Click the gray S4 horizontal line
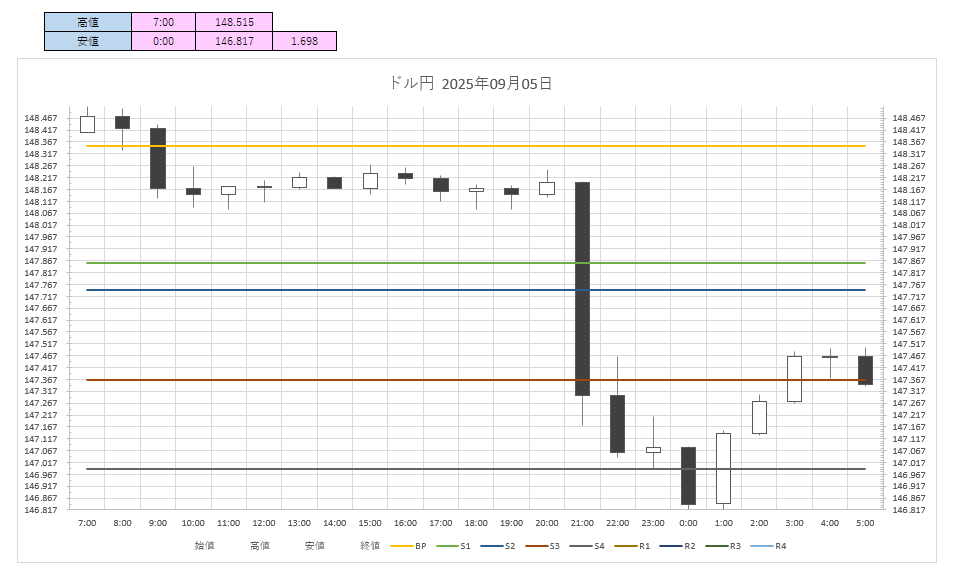 (300, 469)
